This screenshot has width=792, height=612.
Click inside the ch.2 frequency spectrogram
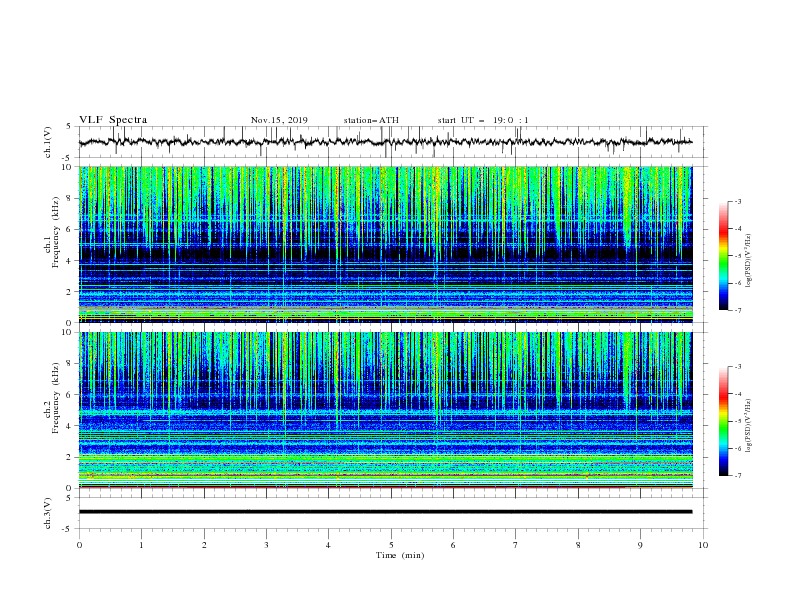[385, 410]
